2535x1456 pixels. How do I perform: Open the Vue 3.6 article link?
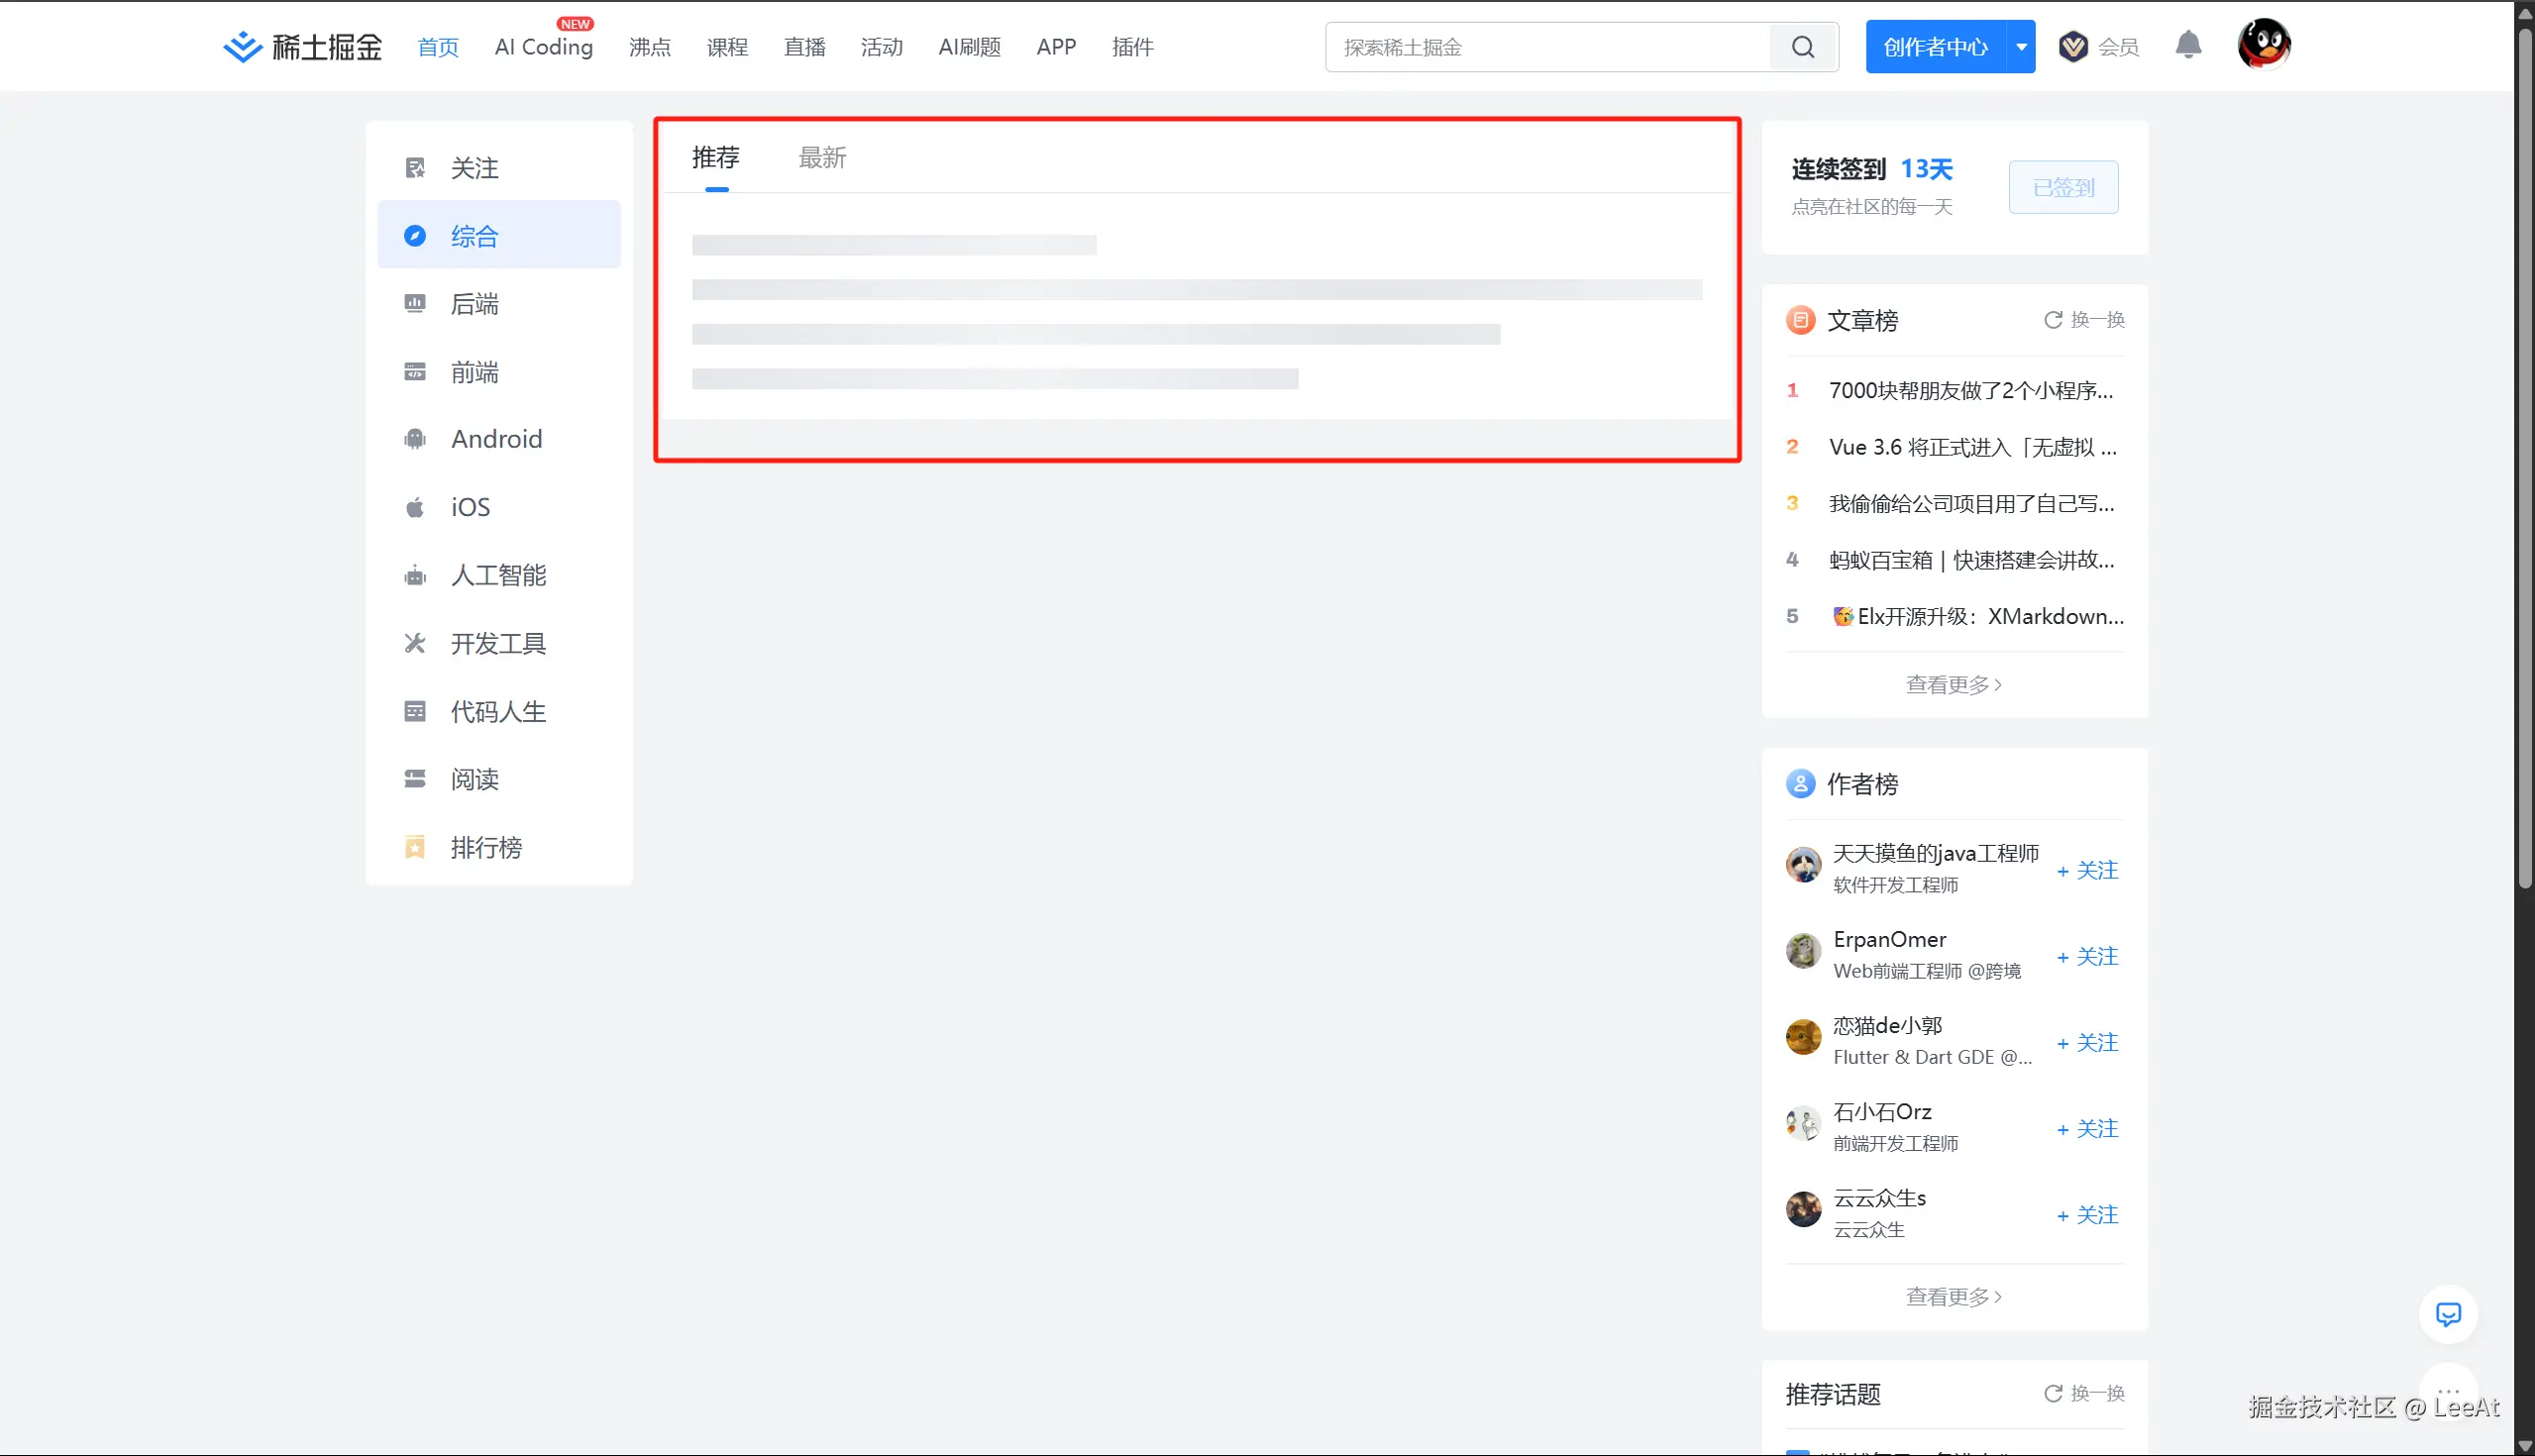[1971, 447]
